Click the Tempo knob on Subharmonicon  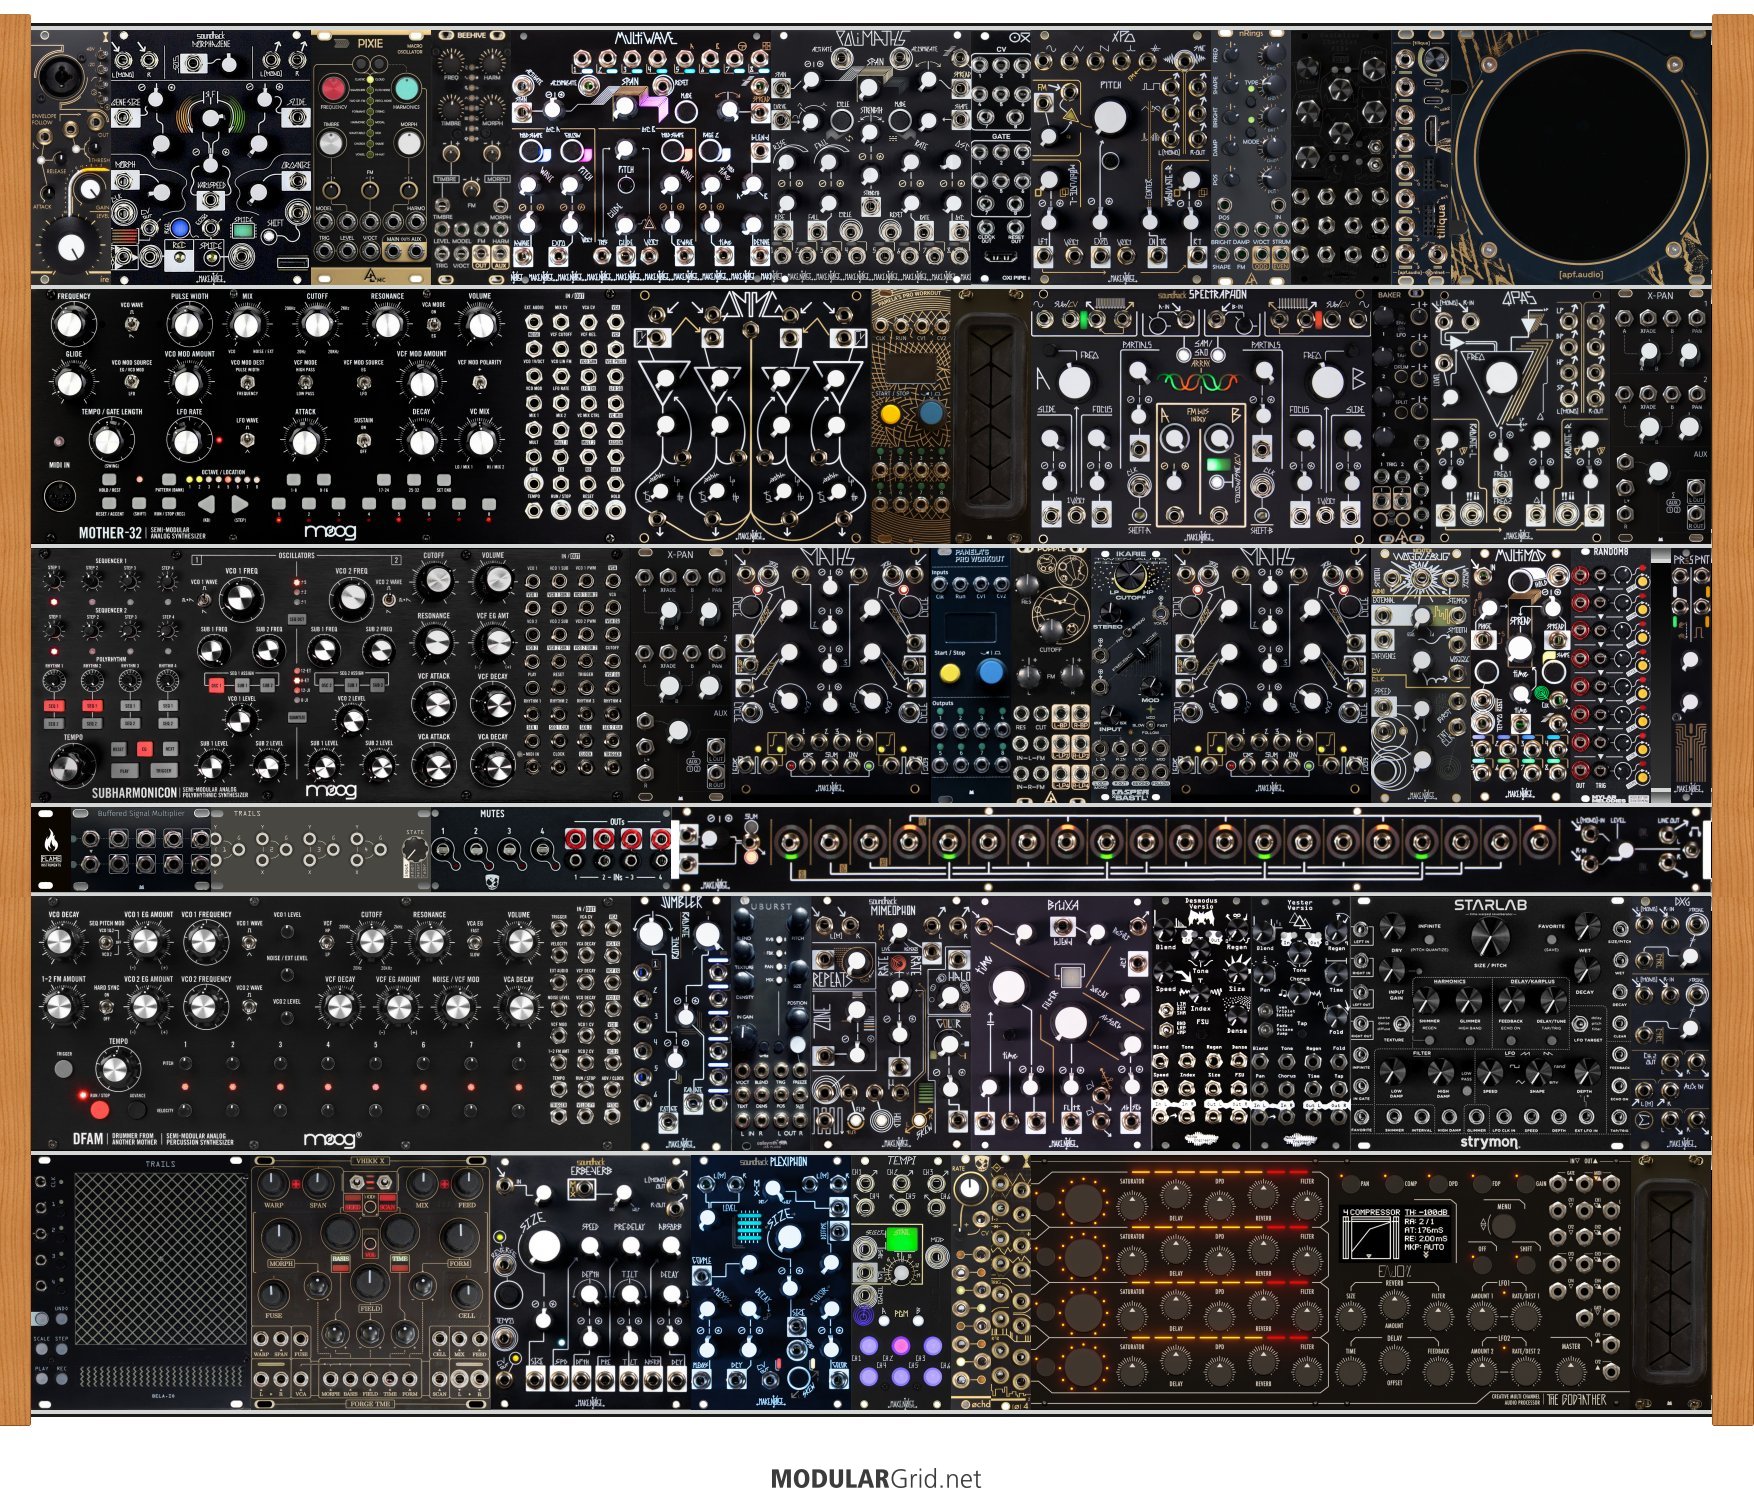click(x=68, y=767)
